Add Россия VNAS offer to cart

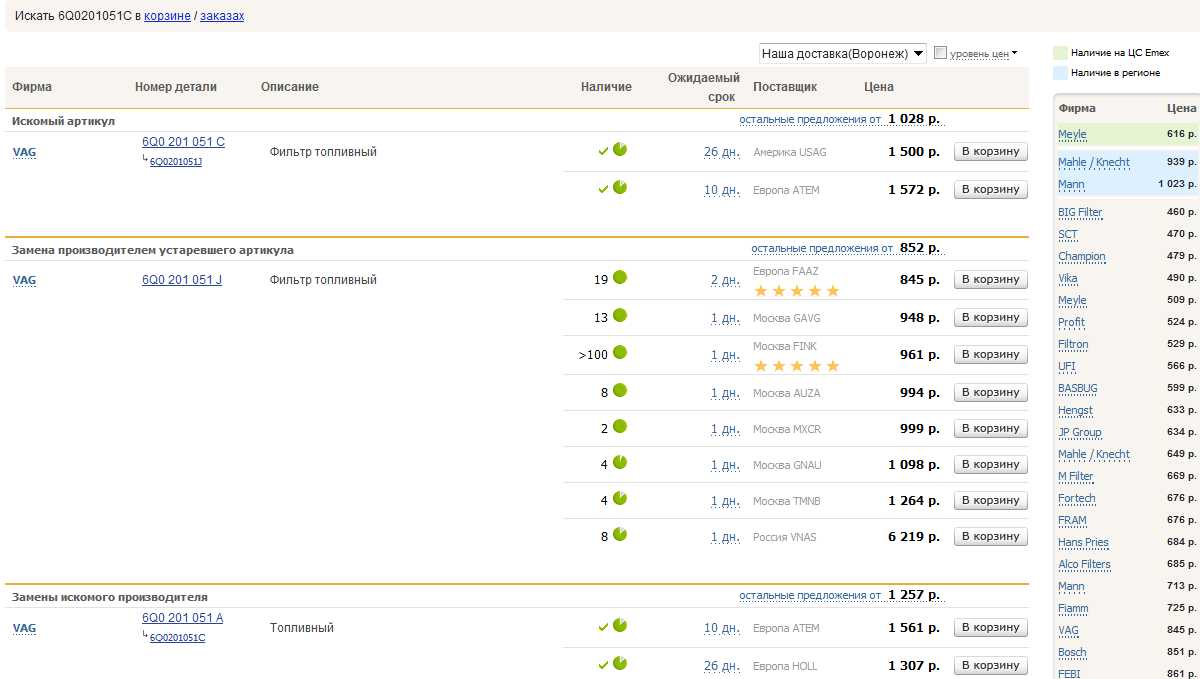[x=990, y=537]
